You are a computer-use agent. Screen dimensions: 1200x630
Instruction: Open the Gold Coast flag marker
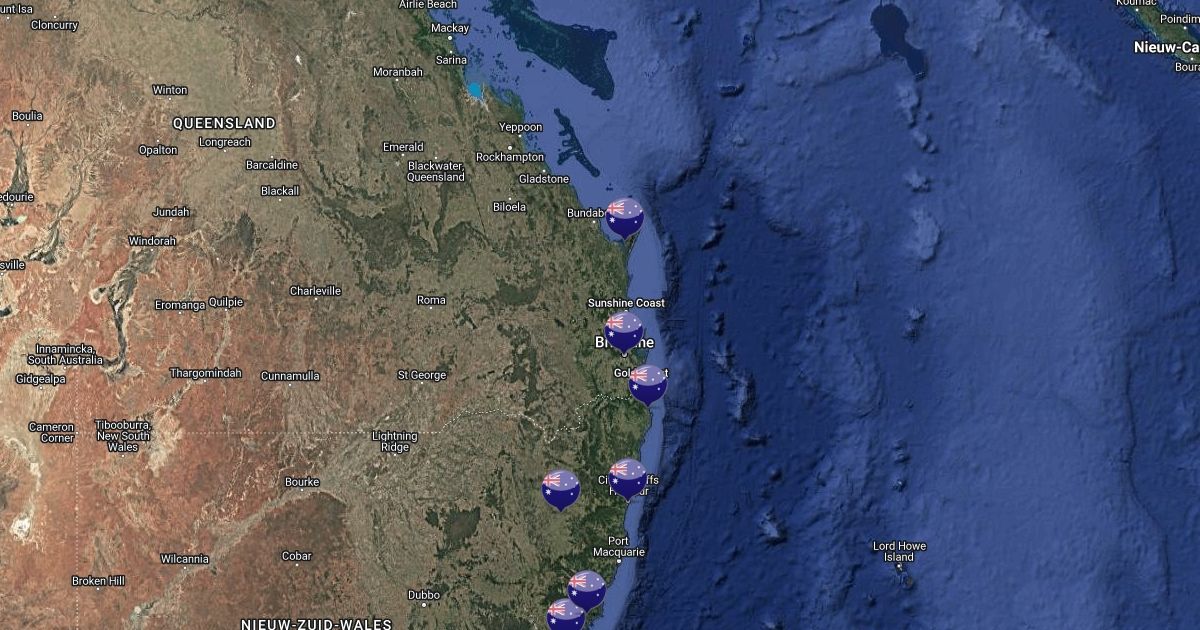point(647,383)
